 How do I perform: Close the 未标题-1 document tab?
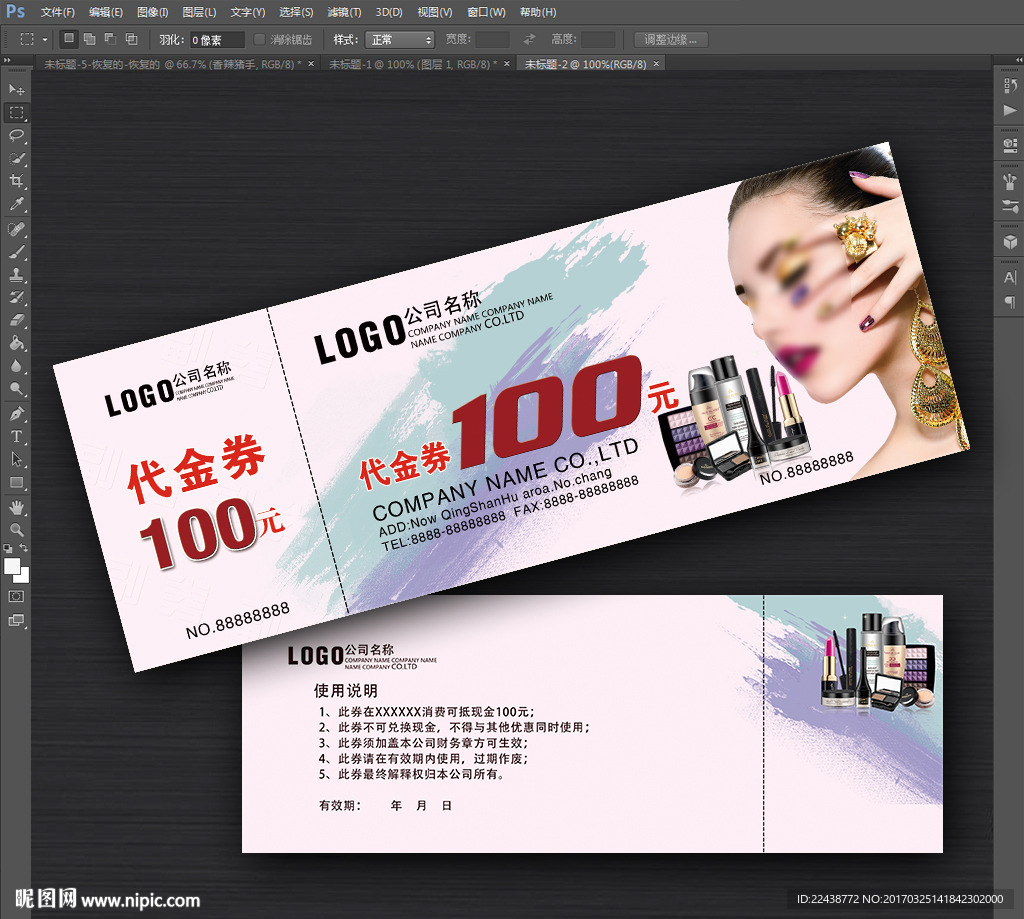tap(507, 63)
